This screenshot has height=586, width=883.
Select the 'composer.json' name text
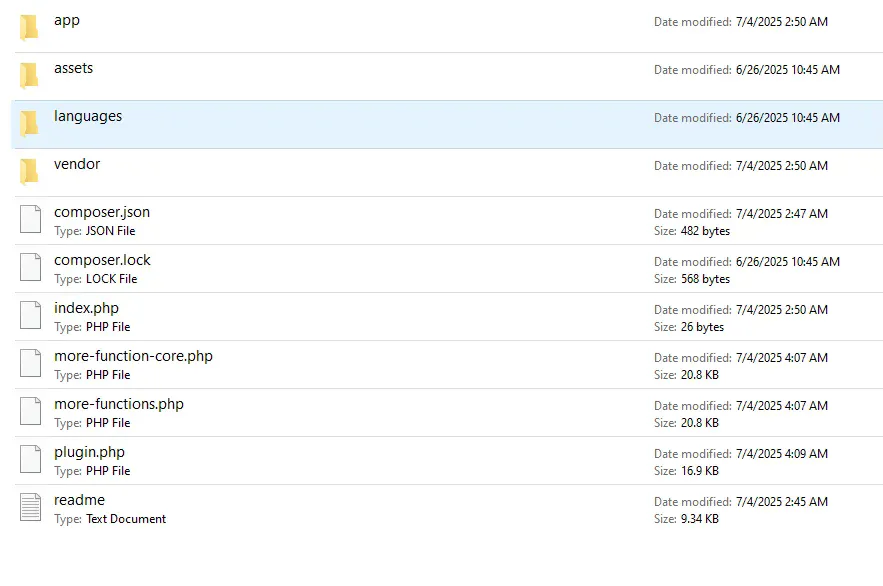[102, 213]
